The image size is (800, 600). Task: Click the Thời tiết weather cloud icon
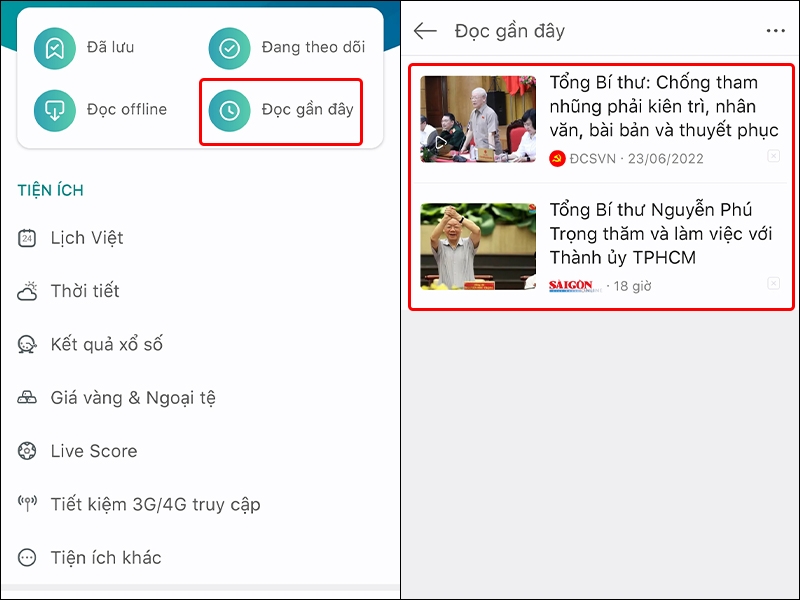[27, 291]
